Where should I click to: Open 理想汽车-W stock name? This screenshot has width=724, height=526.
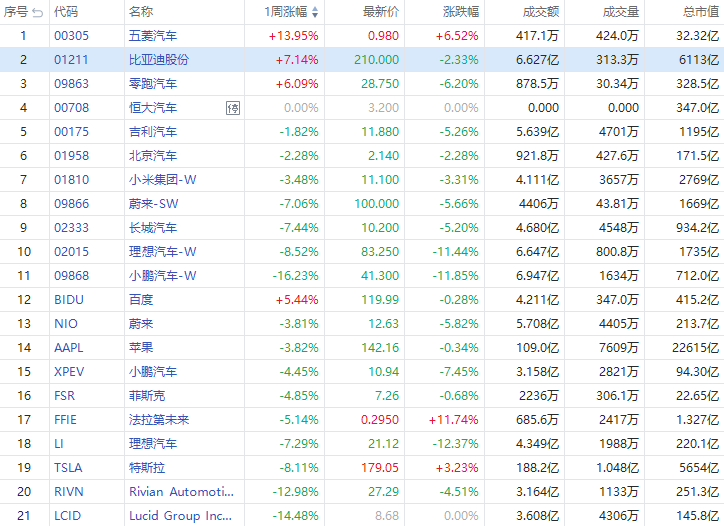pyautogui.click(x=163, y=252)
